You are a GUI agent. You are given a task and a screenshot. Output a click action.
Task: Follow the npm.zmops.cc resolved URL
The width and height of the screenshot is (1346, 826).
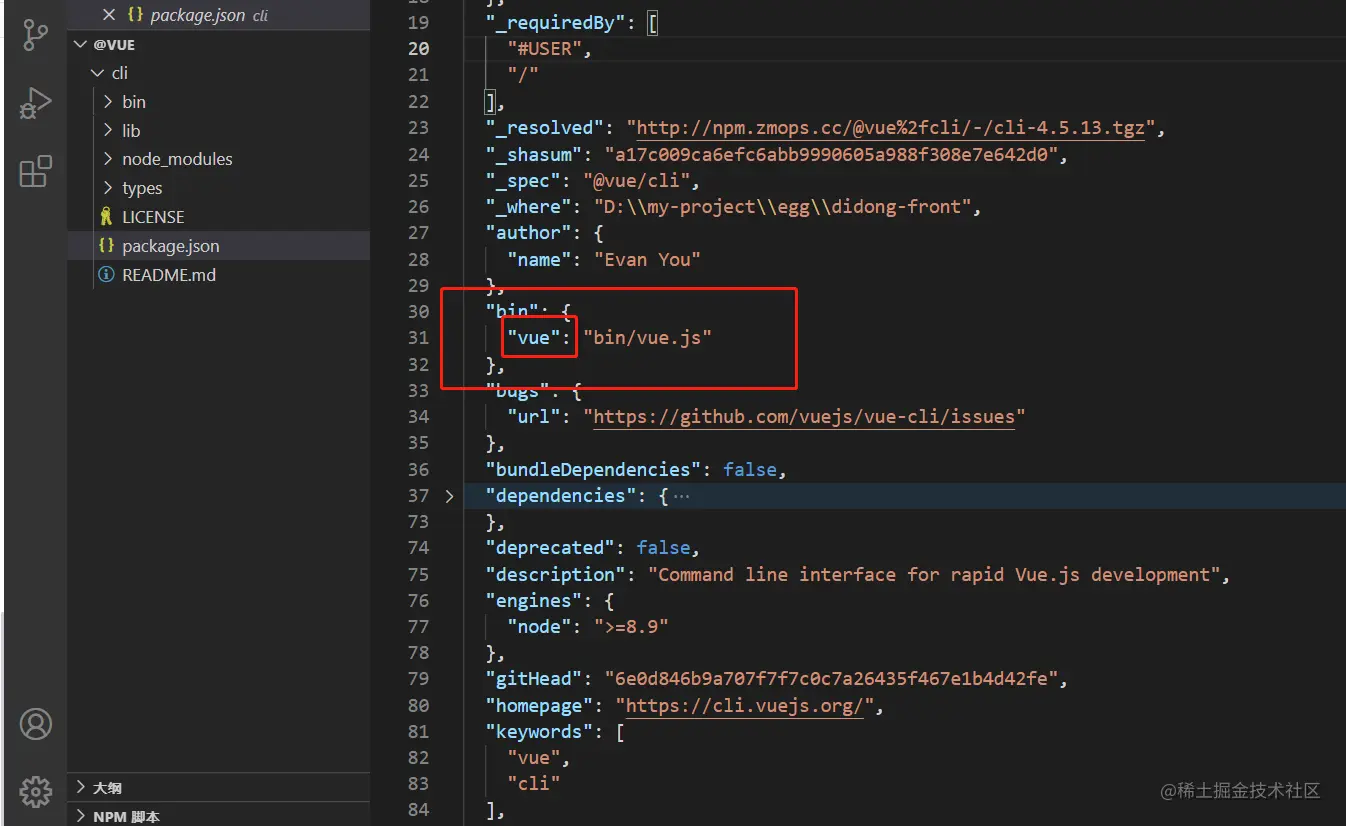coord(891,128)
